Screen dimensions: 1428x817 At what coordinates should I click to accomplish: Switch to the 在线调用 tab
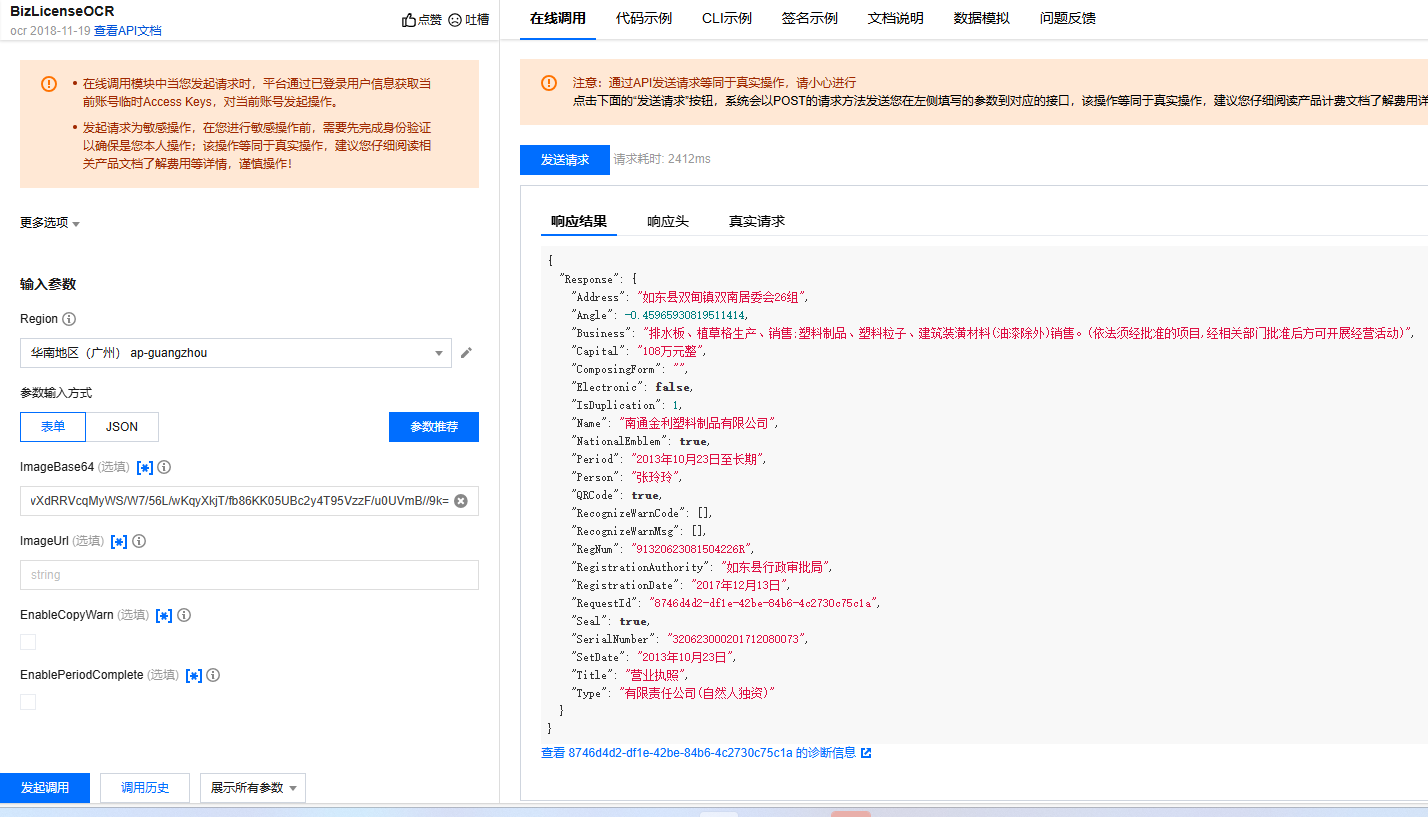558,19
